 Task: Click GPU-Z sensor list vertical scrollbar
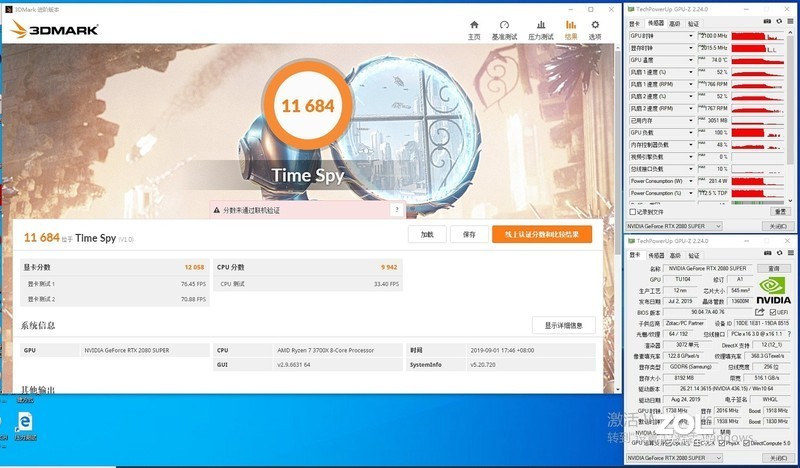click(x=790, y=100)
